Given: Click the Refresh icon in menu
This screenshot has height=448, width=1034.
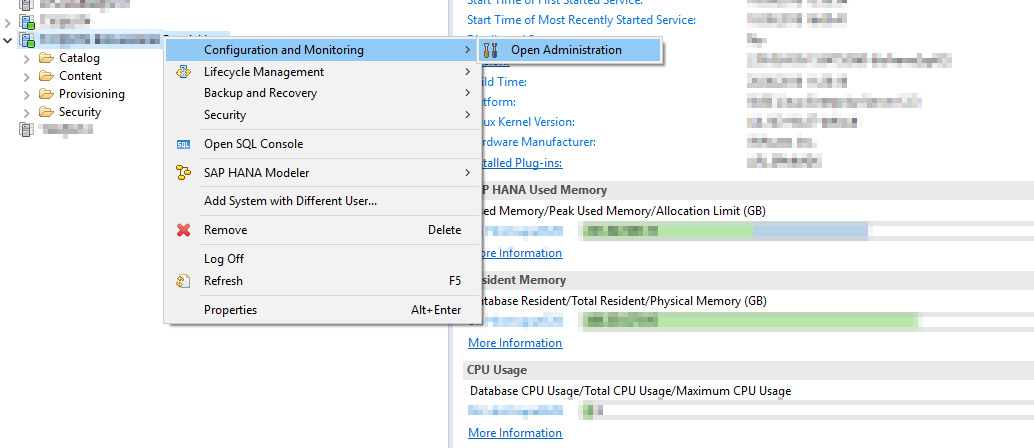Looking at the screenshot, I should 183,281.
